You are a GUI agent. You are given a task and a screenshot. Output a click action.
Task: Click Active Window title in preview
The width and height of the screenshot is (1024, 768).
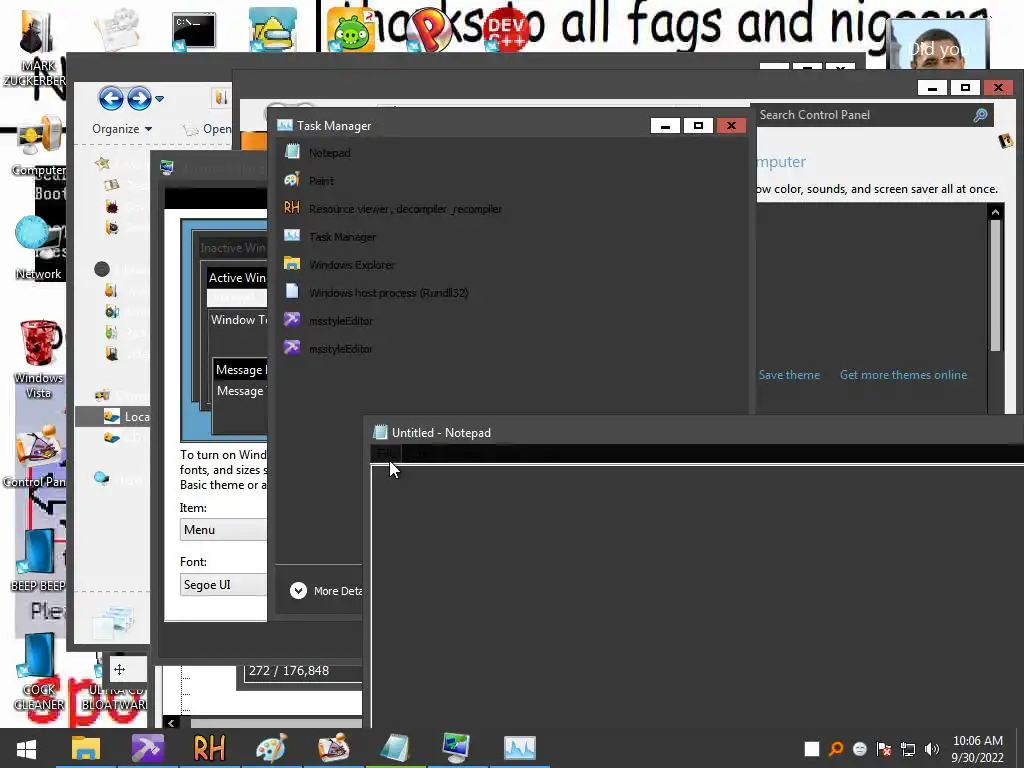coord(236,278)
